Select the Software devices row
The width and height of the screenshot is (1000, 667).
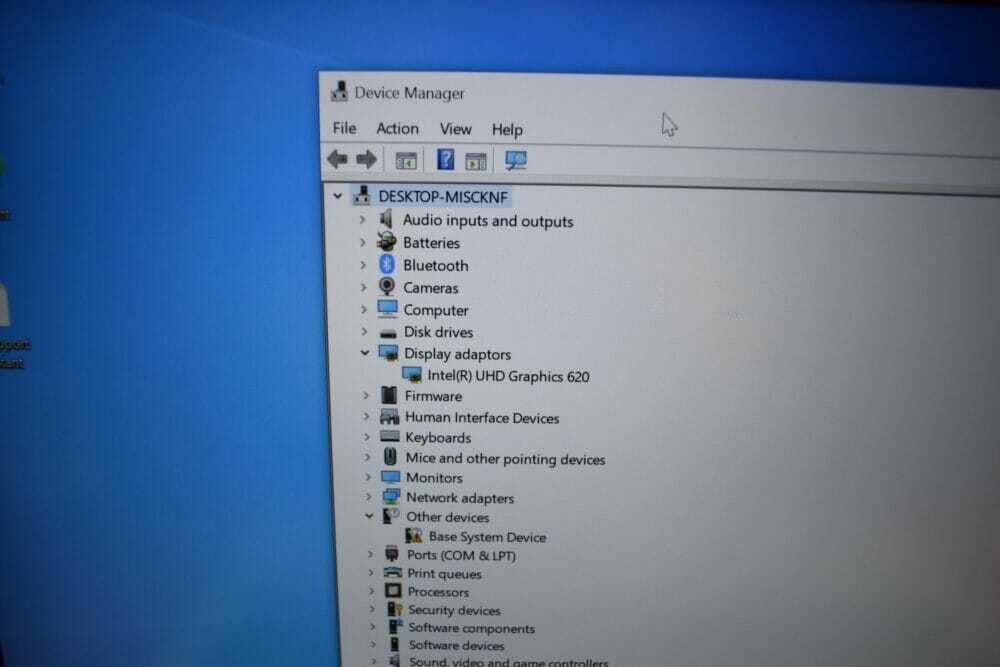[456, 645]
